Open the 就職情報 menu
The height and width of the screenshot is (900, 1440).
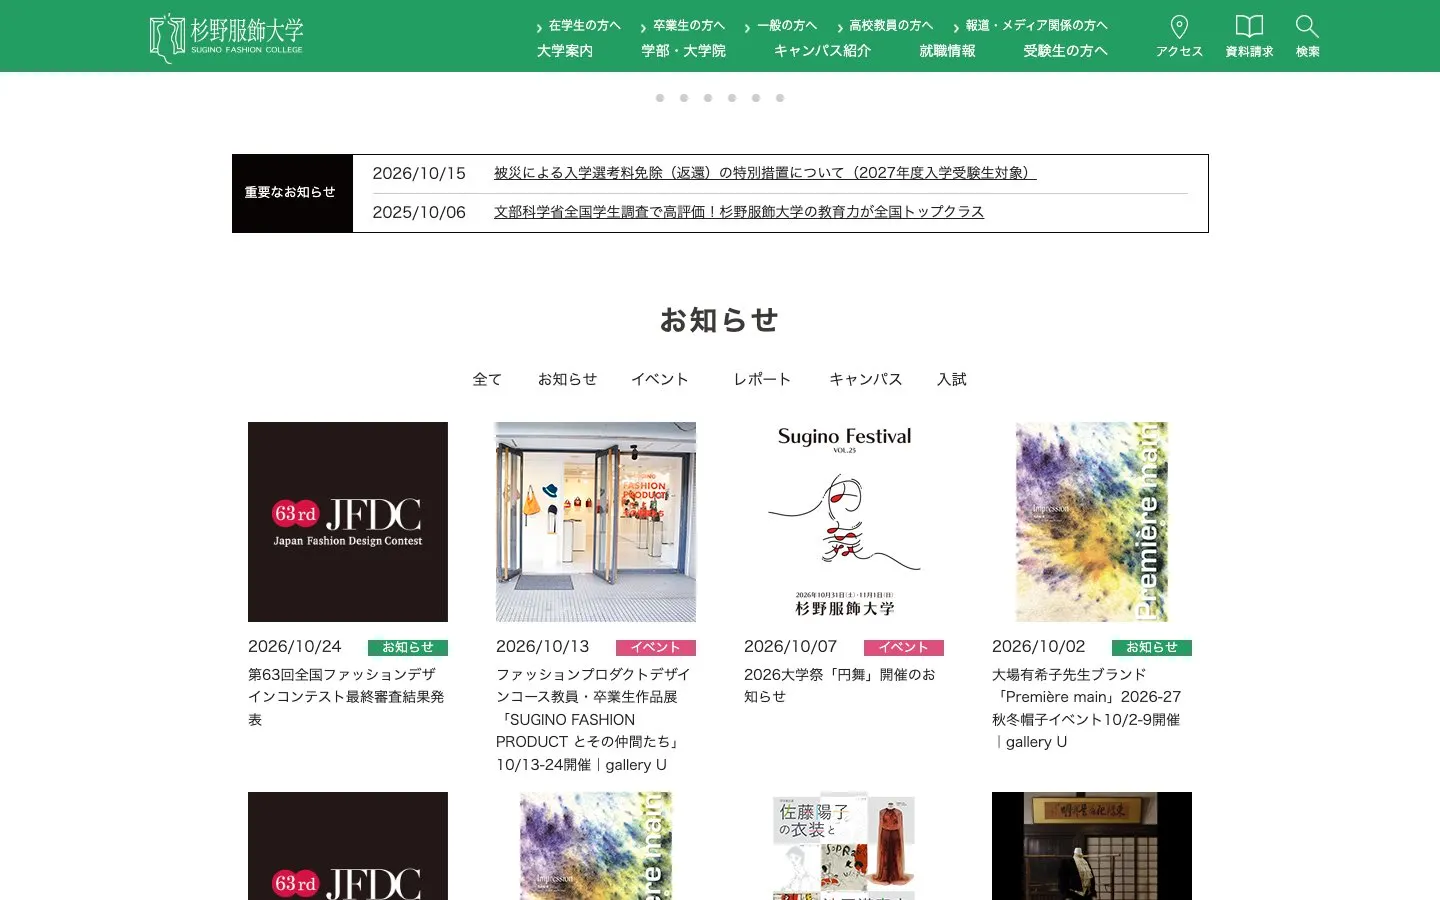(x=948, y=51)
